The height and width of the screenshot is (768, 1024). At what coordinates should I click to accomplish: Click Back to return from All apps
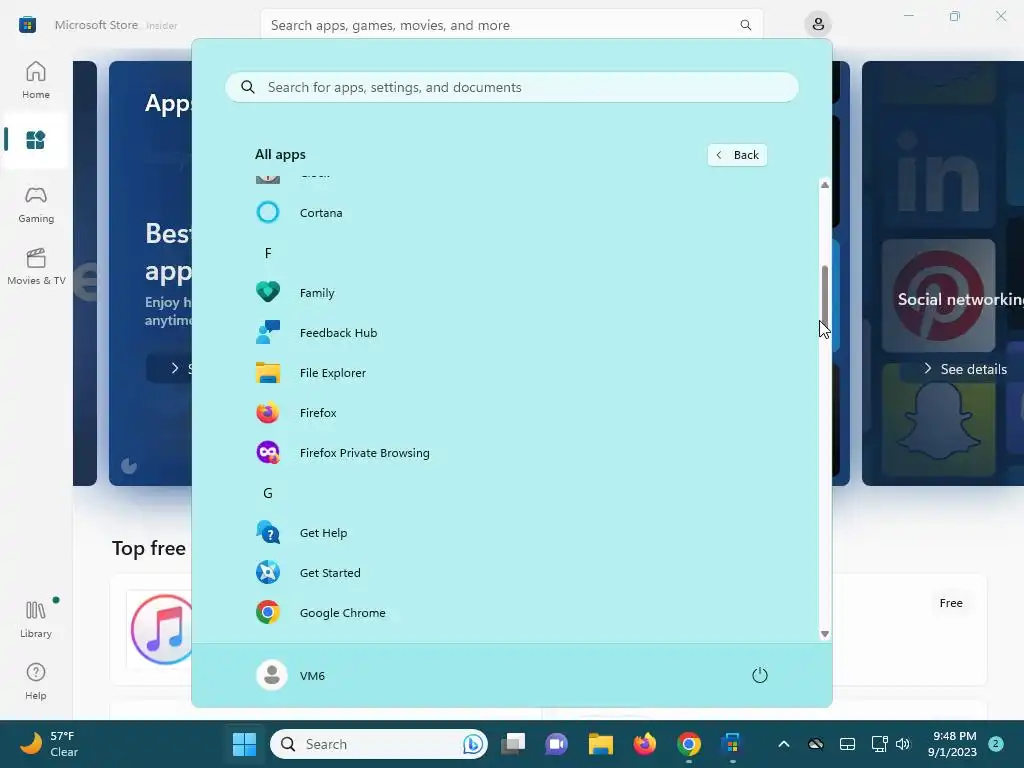pos(737,155)
